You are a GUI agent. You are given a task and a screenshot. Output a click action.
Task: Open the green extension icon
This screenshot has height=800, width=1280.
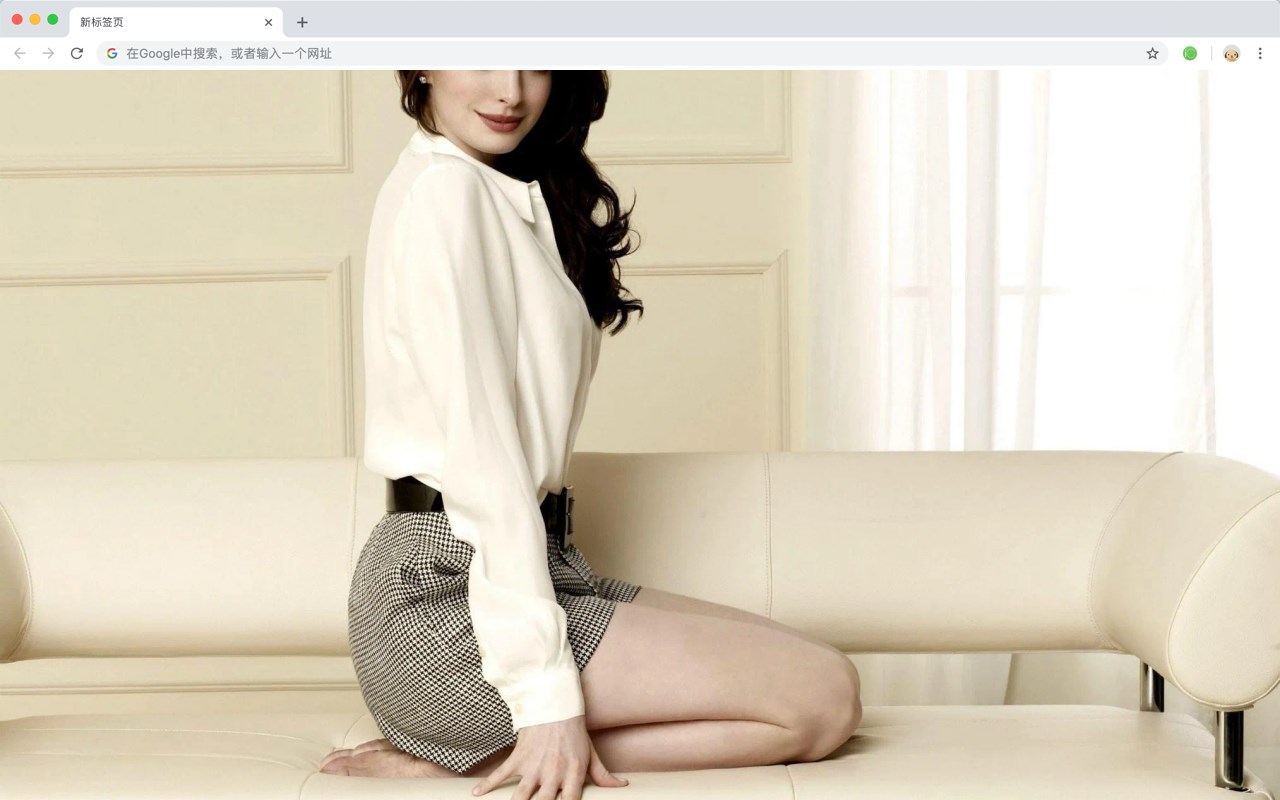point(1190,53)
